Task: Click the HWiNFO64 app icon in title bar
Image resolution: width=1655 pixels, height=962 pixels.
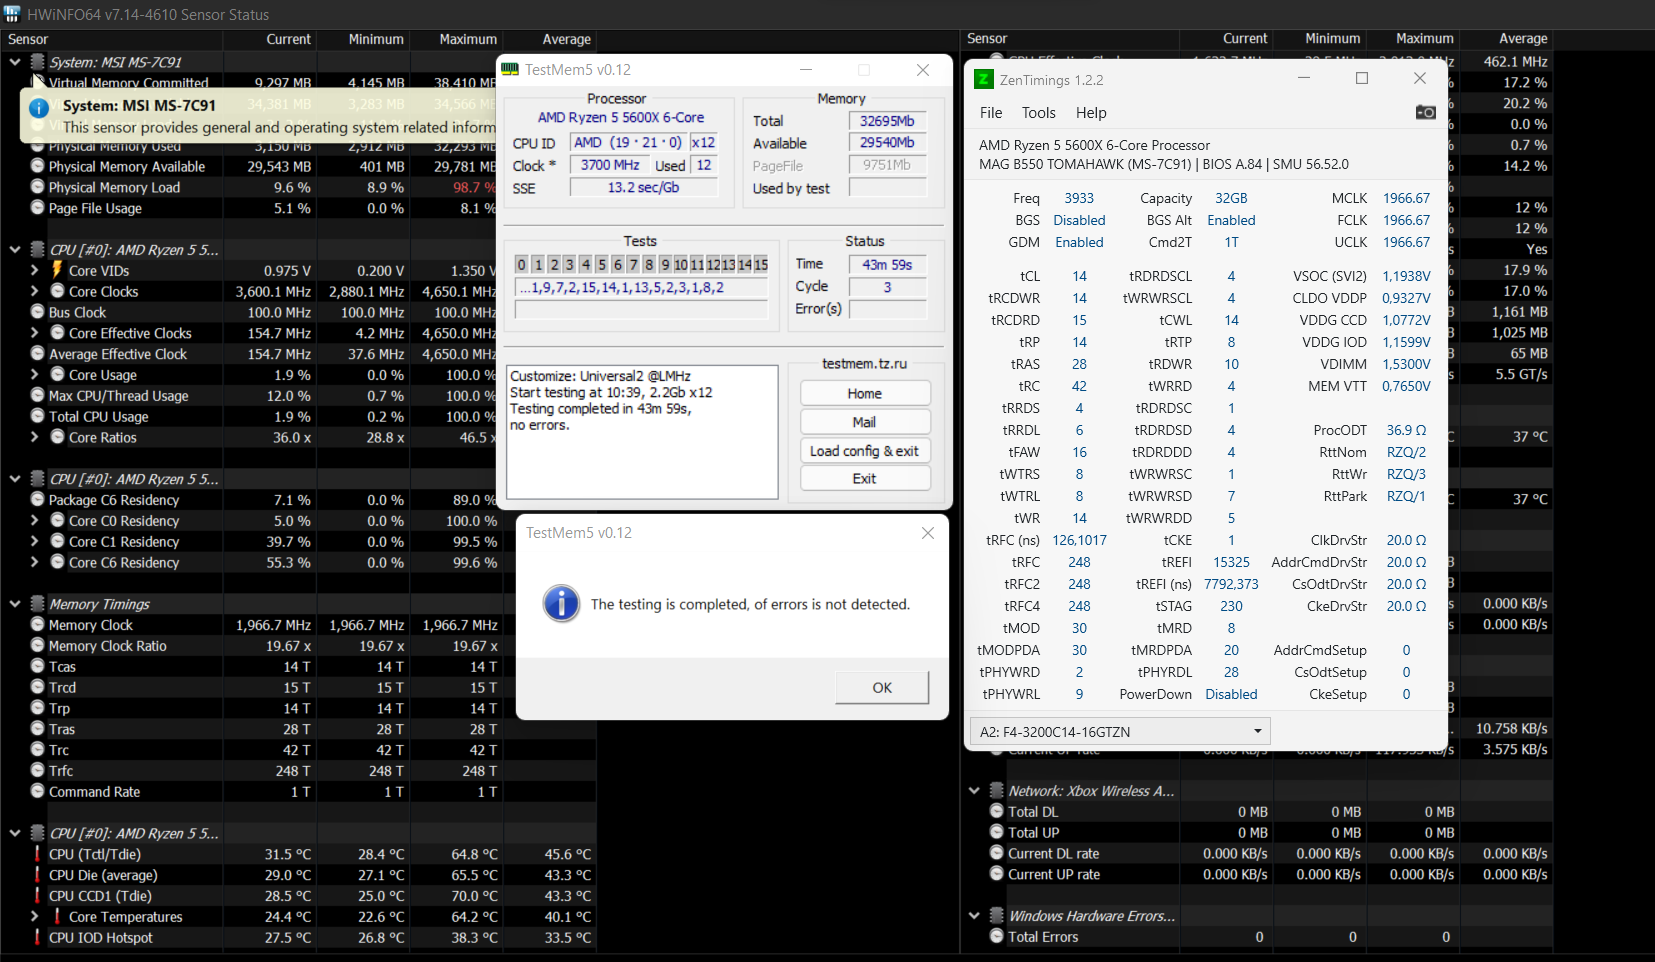Action: 12,14
